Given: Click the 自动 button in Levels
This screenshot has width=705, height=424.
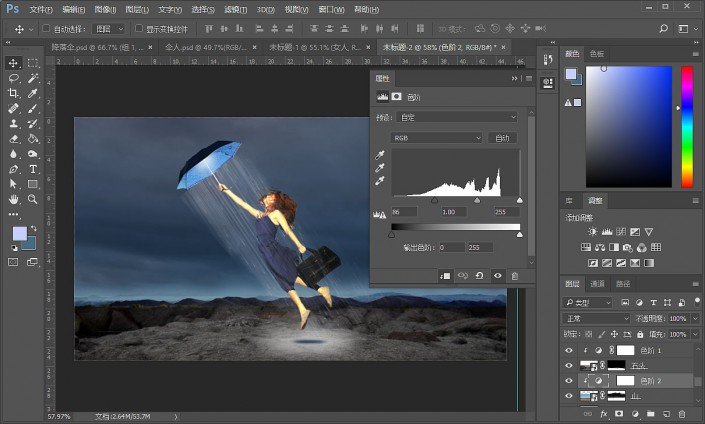Looking at the screenshot, I should click(502, 137).
